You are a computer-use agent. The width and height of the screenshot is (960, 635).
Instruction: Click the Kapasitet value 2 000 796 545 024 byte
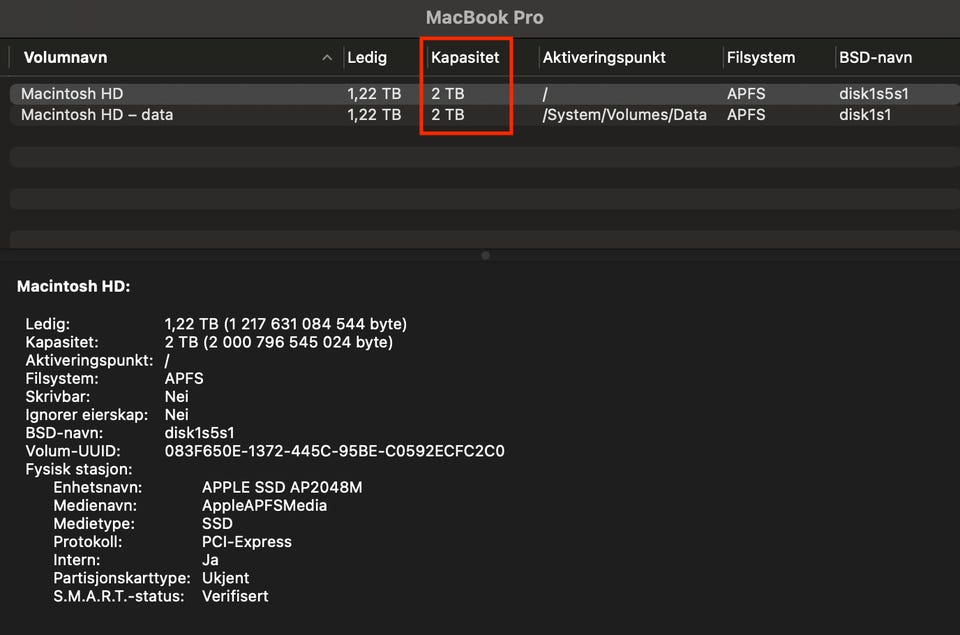pyautogui.click(x=279, y=342)
